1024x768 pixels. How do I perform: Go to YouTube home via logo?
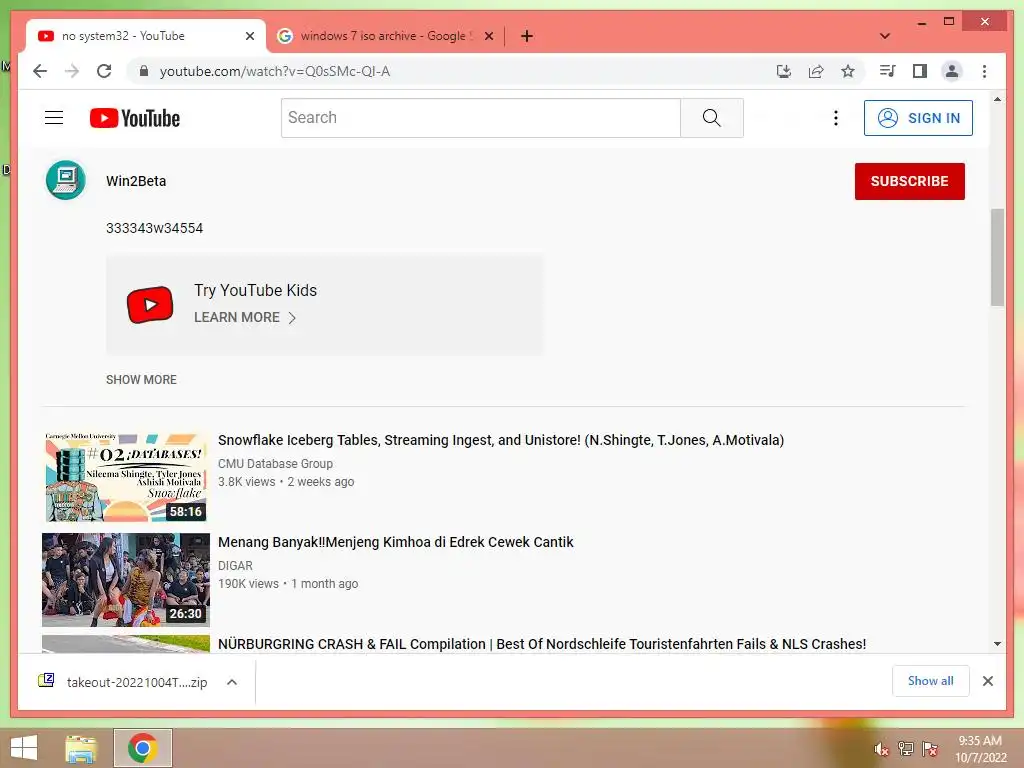pos(135,118)
